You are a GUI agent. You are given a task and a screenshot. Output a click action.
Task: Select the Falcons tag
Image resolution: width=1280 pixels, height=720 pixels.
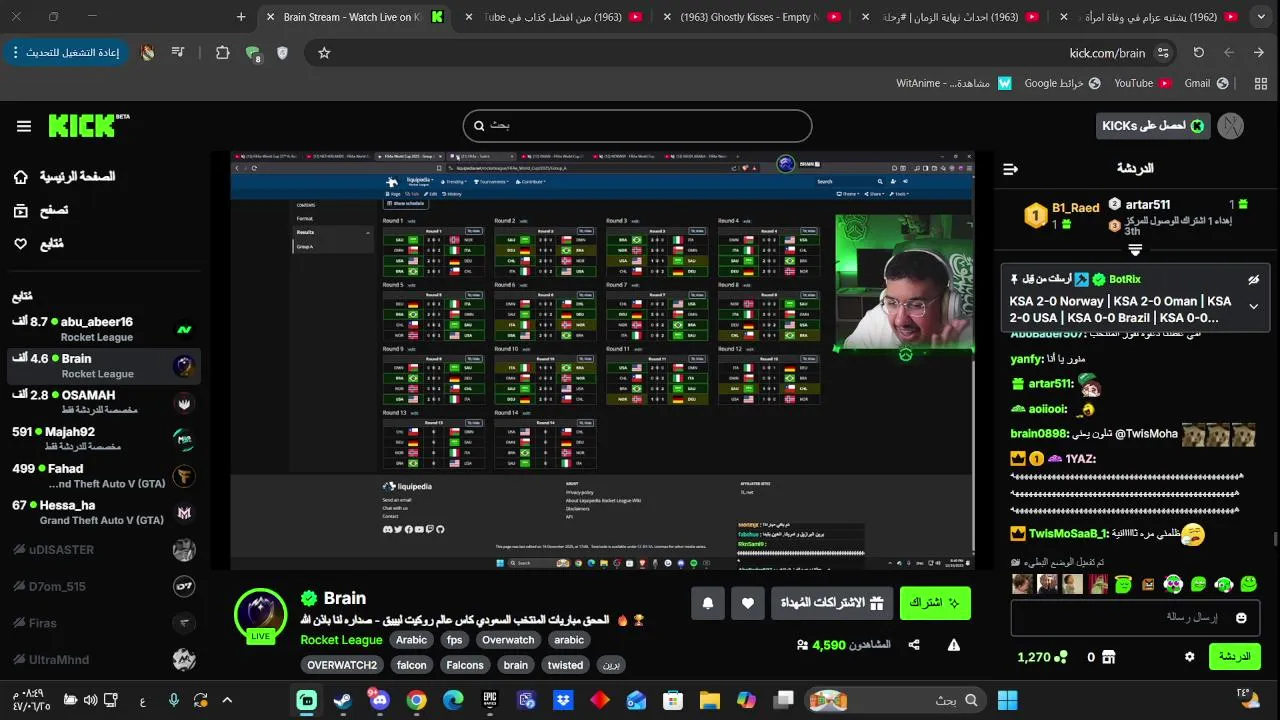[x=465, y=665]
